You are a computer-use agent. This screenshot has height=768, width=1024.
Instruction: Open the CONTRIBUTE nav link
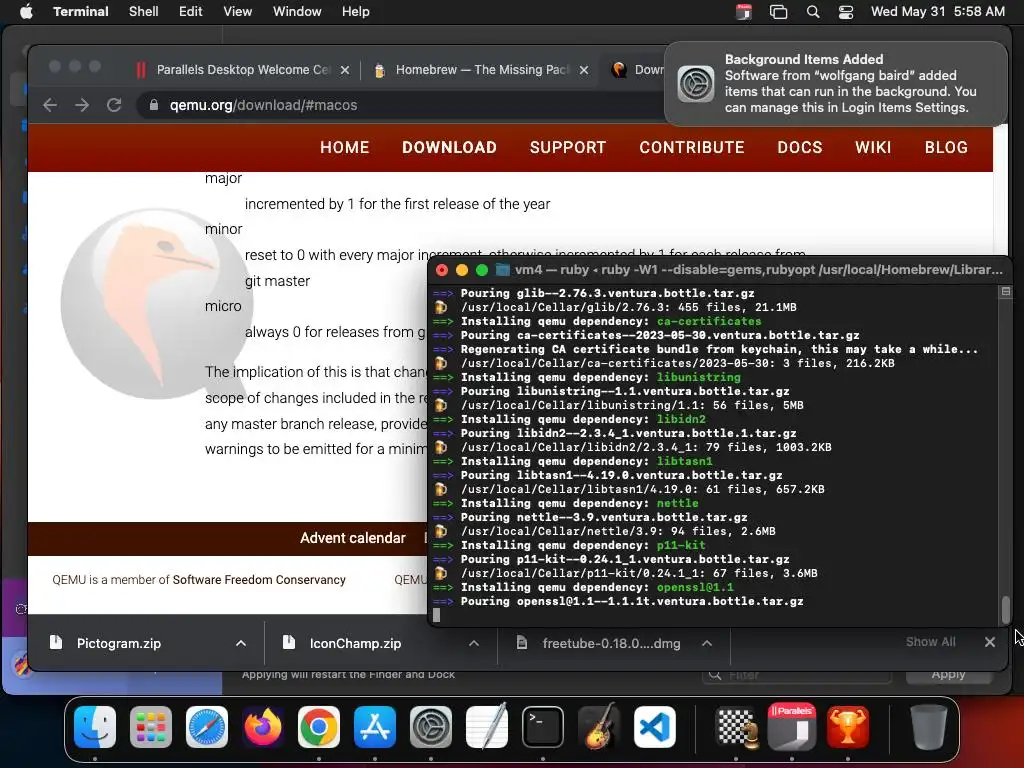[692, 148]
